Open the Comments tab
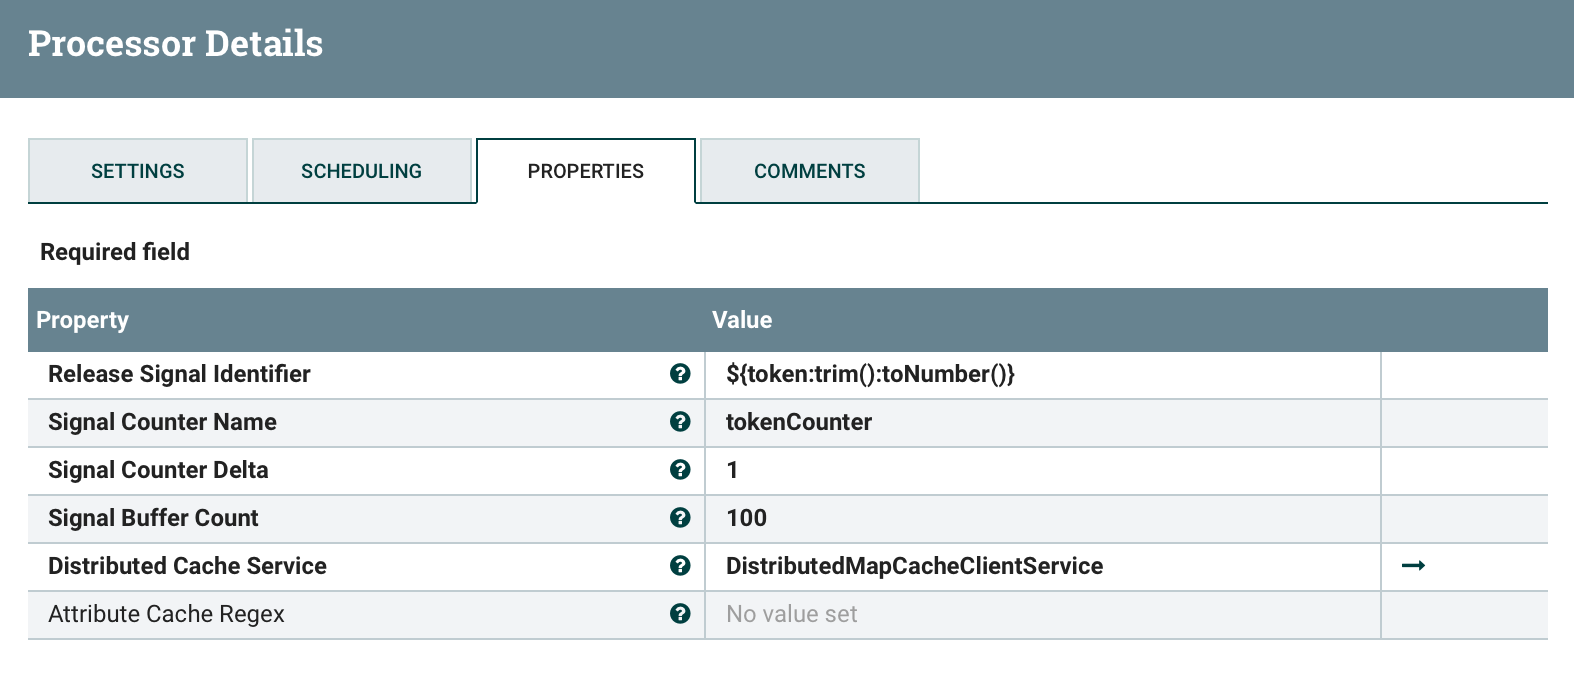 coord(809,171)
